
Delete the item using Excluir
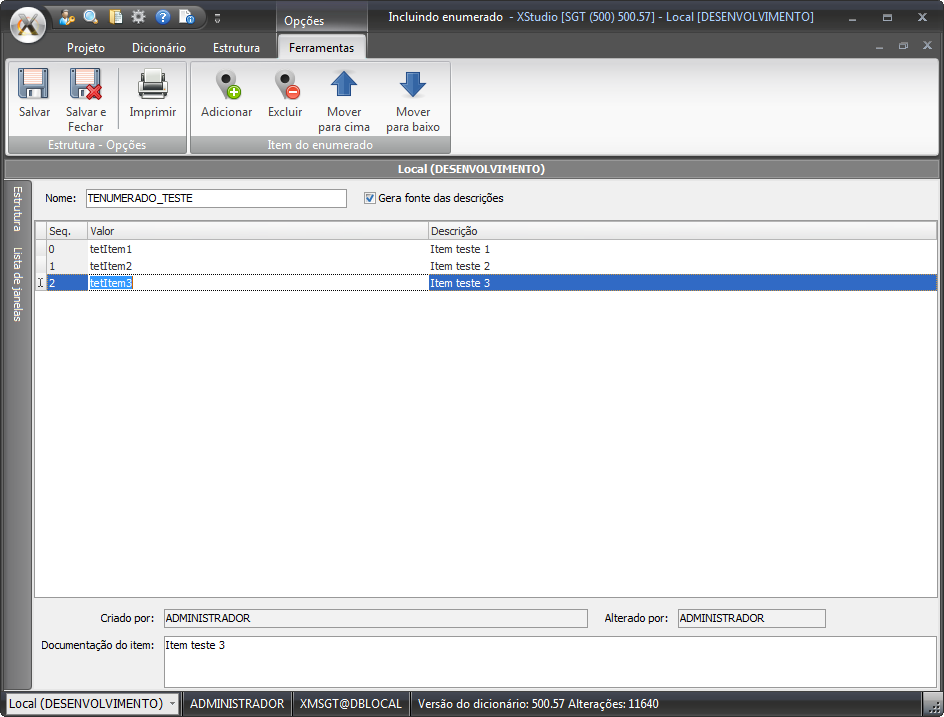click(285, 93)
